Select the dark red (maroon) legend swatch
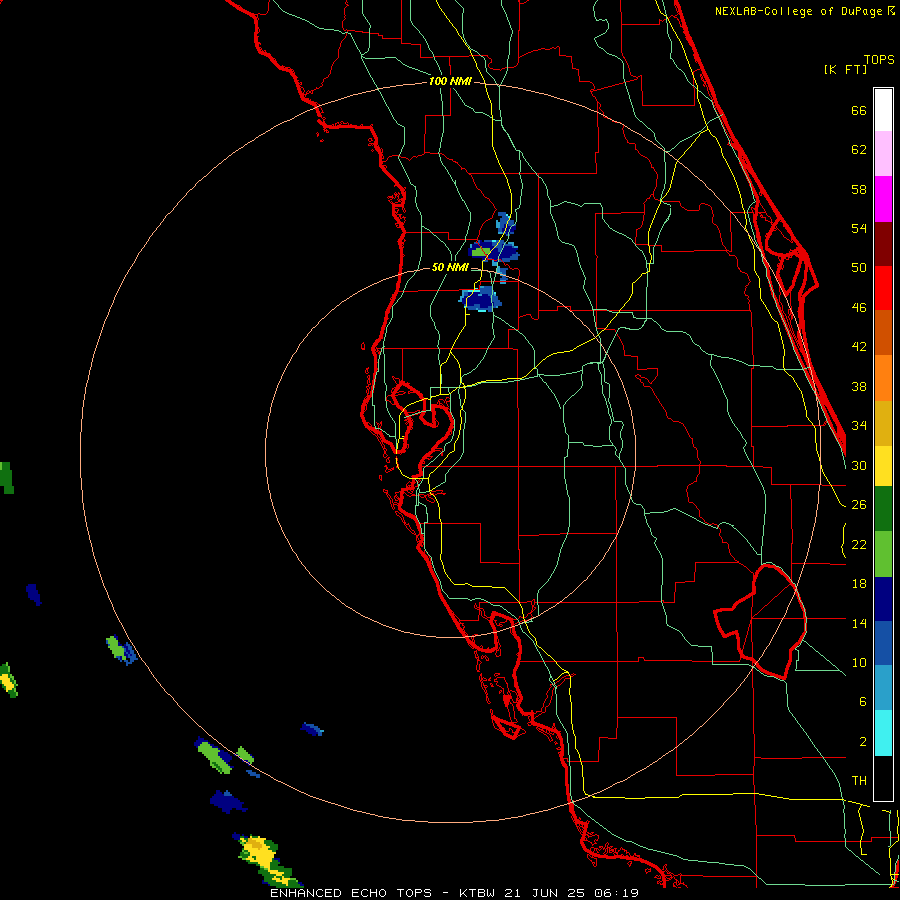 (x=883, y=244)
